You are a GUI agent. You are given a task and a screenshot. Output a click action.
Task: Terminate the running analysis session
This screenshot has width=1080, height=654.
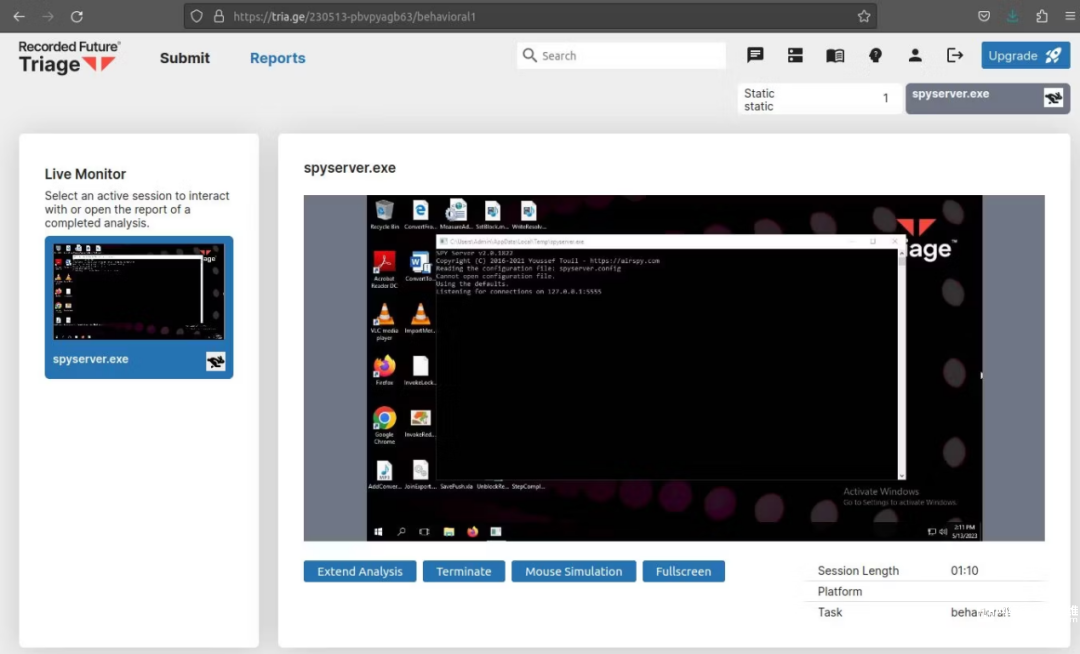point(464,571)
